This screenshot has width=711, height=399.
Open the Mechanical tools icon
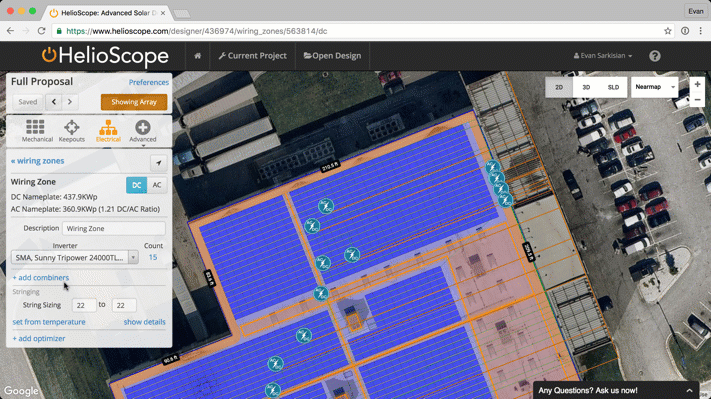pyautogui.click(x=36, y=131)
